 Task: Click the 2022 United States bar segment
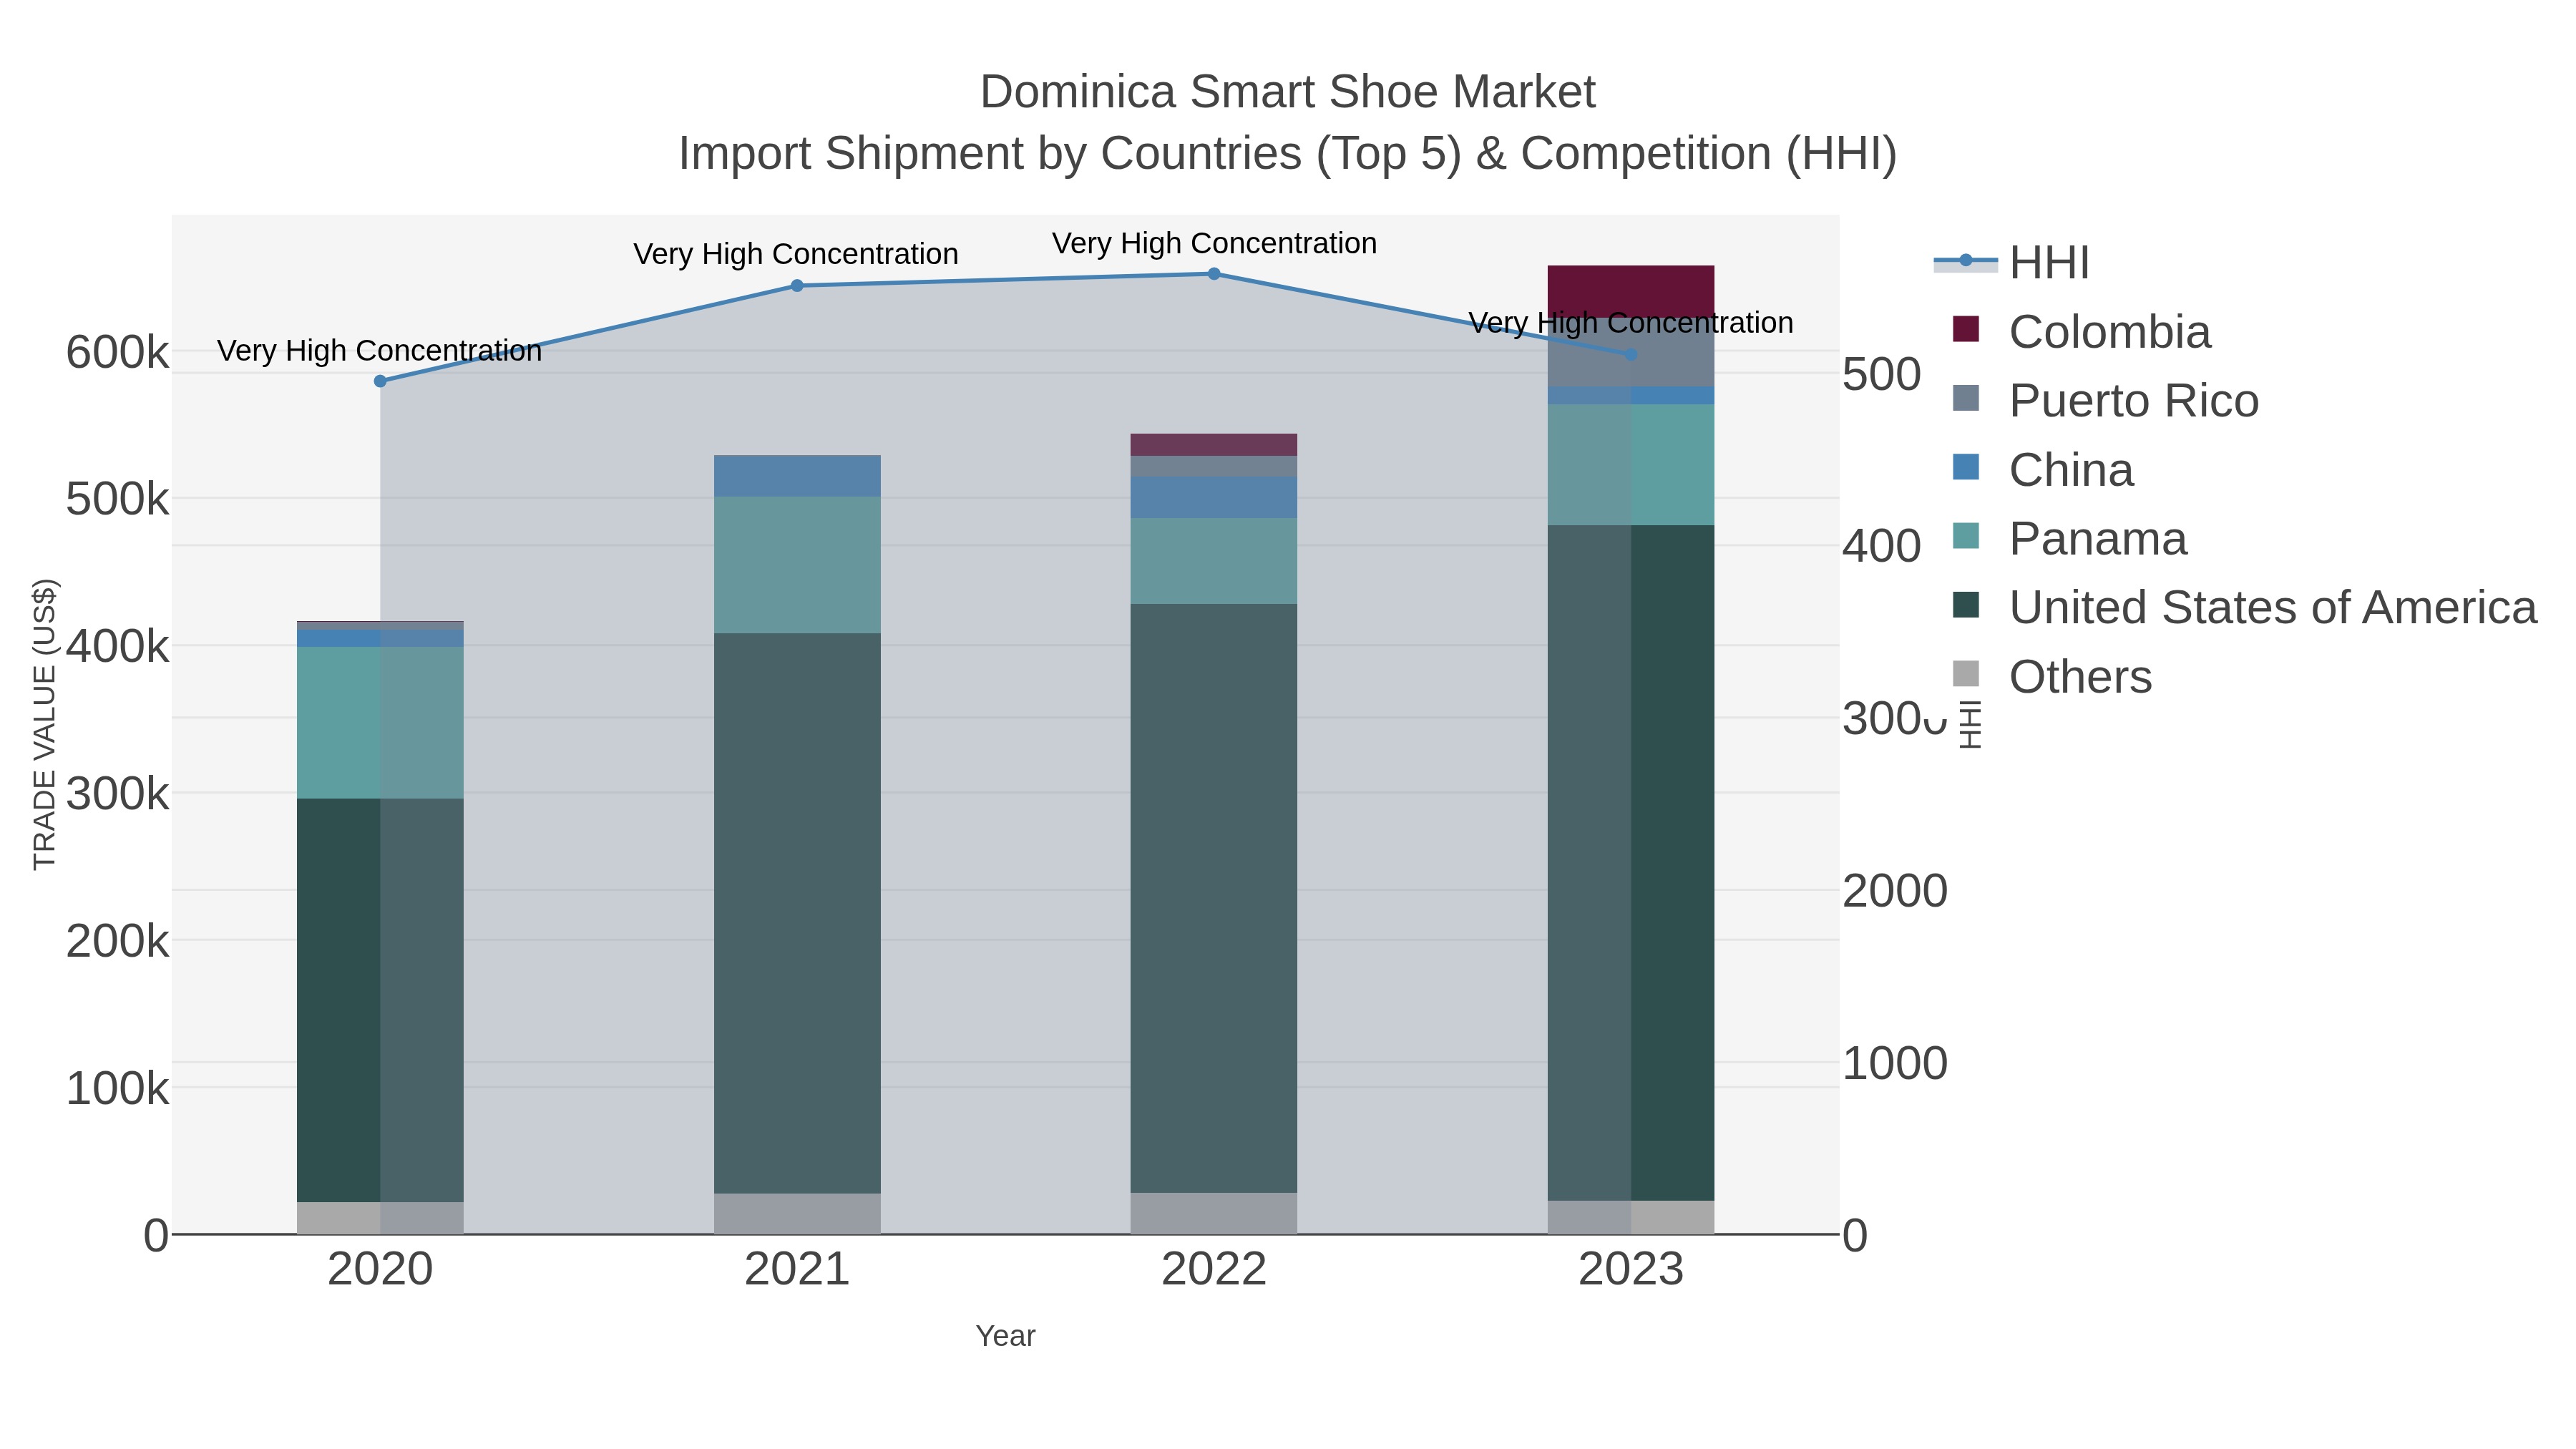1214,898
